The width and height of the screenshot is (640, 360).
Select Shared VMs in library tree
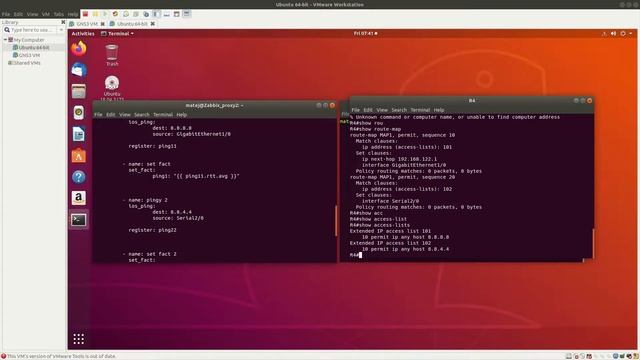[x=24, y=63]
